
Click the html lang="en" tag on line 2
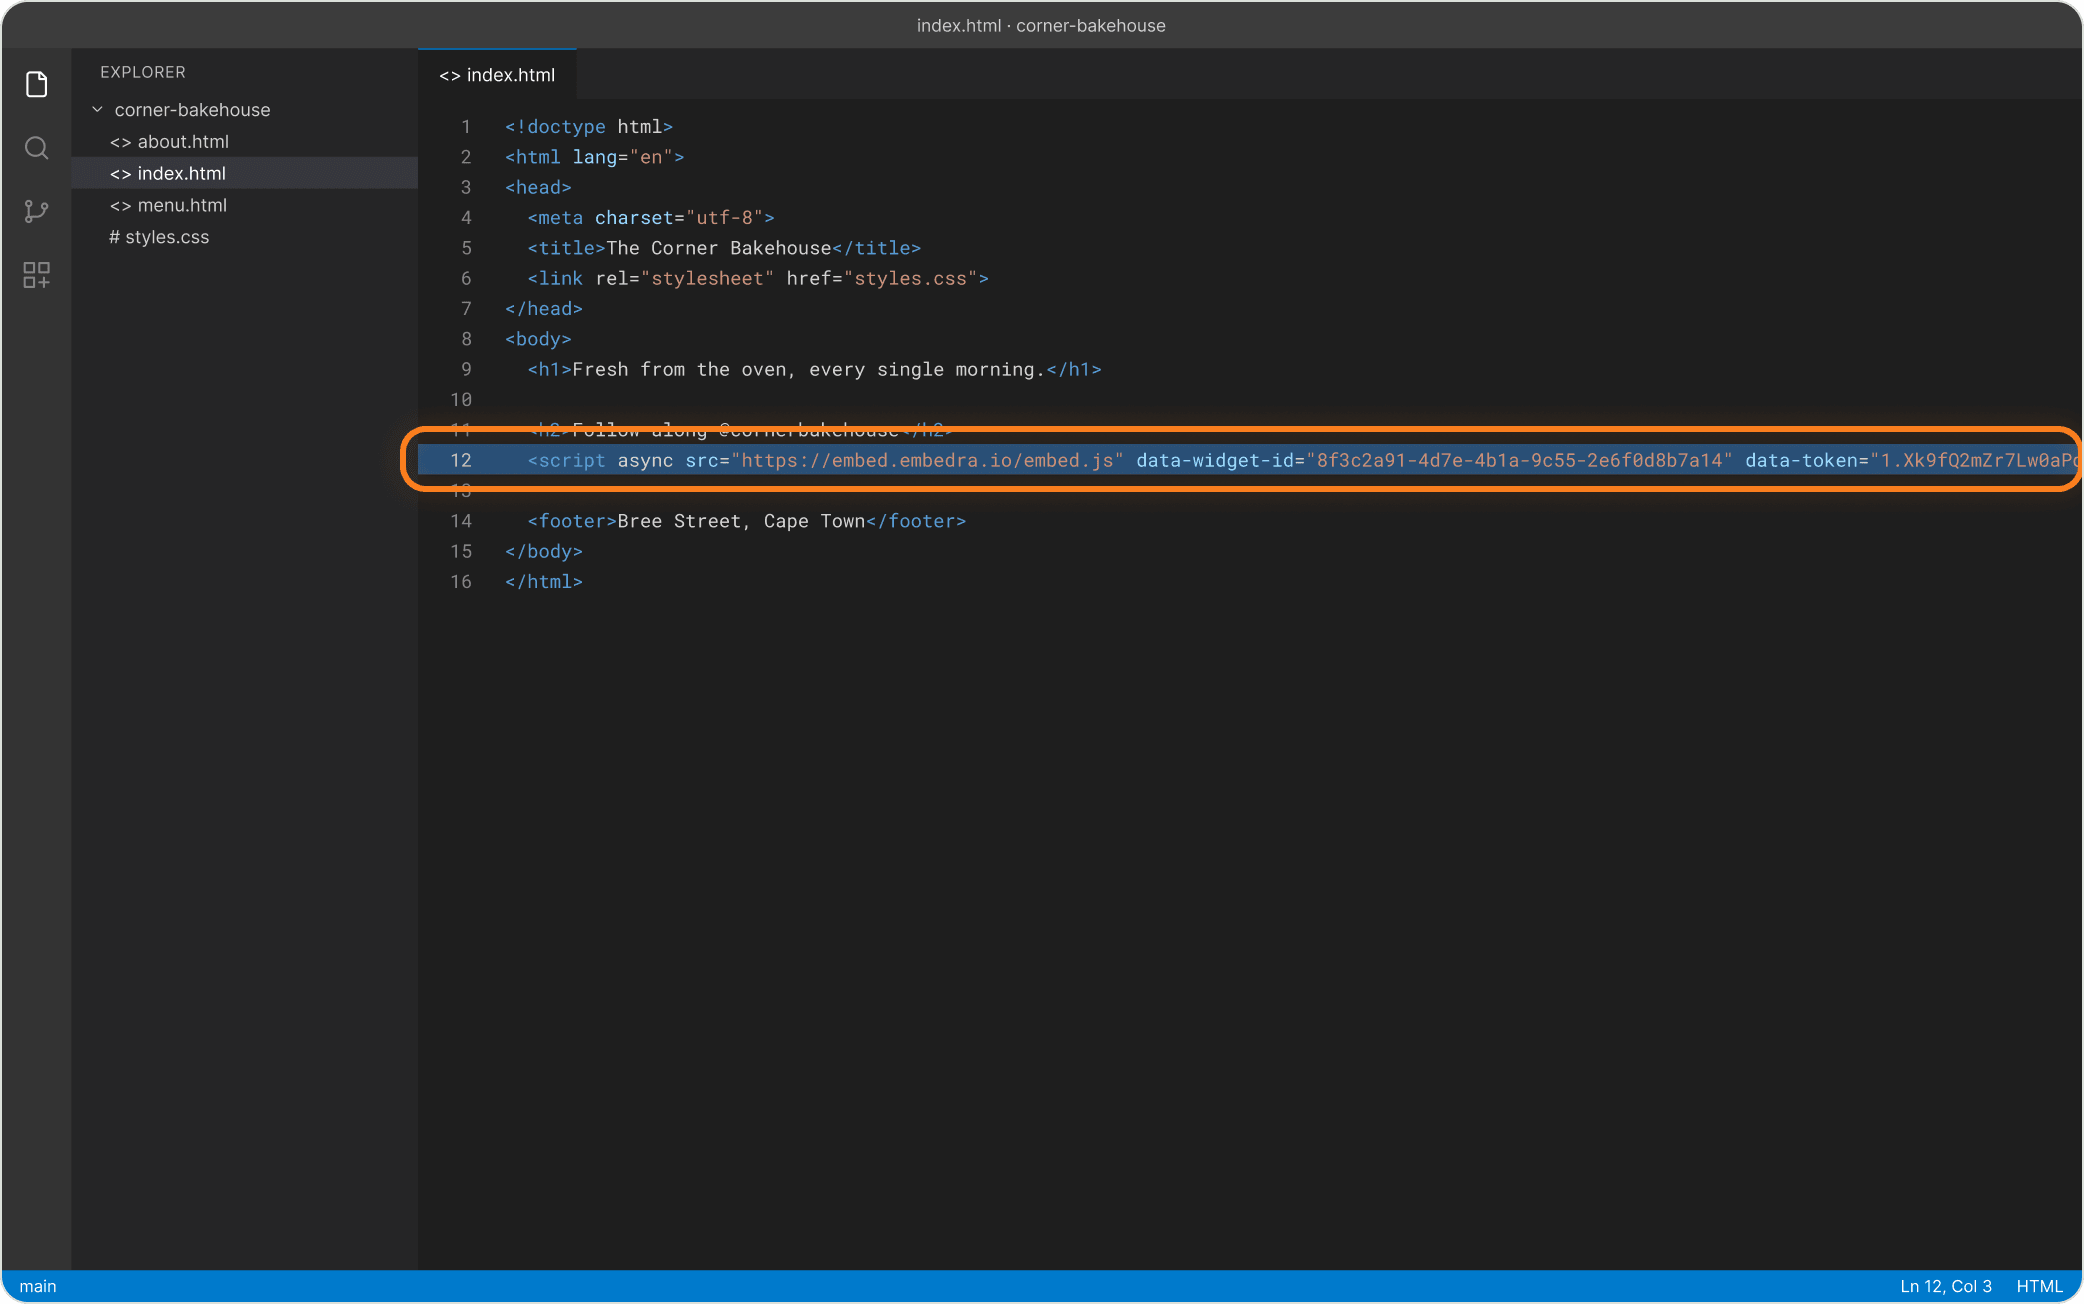[595, 157]
